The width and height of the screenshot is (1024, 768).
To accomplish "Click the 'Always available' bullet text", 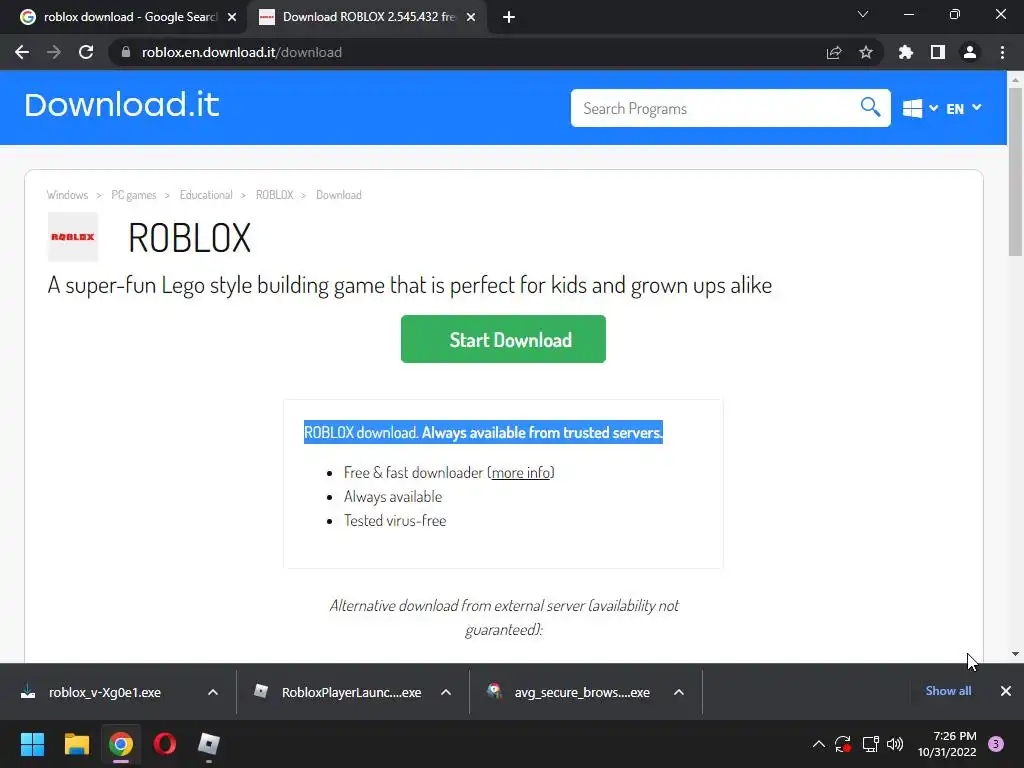I will (393, 496).
